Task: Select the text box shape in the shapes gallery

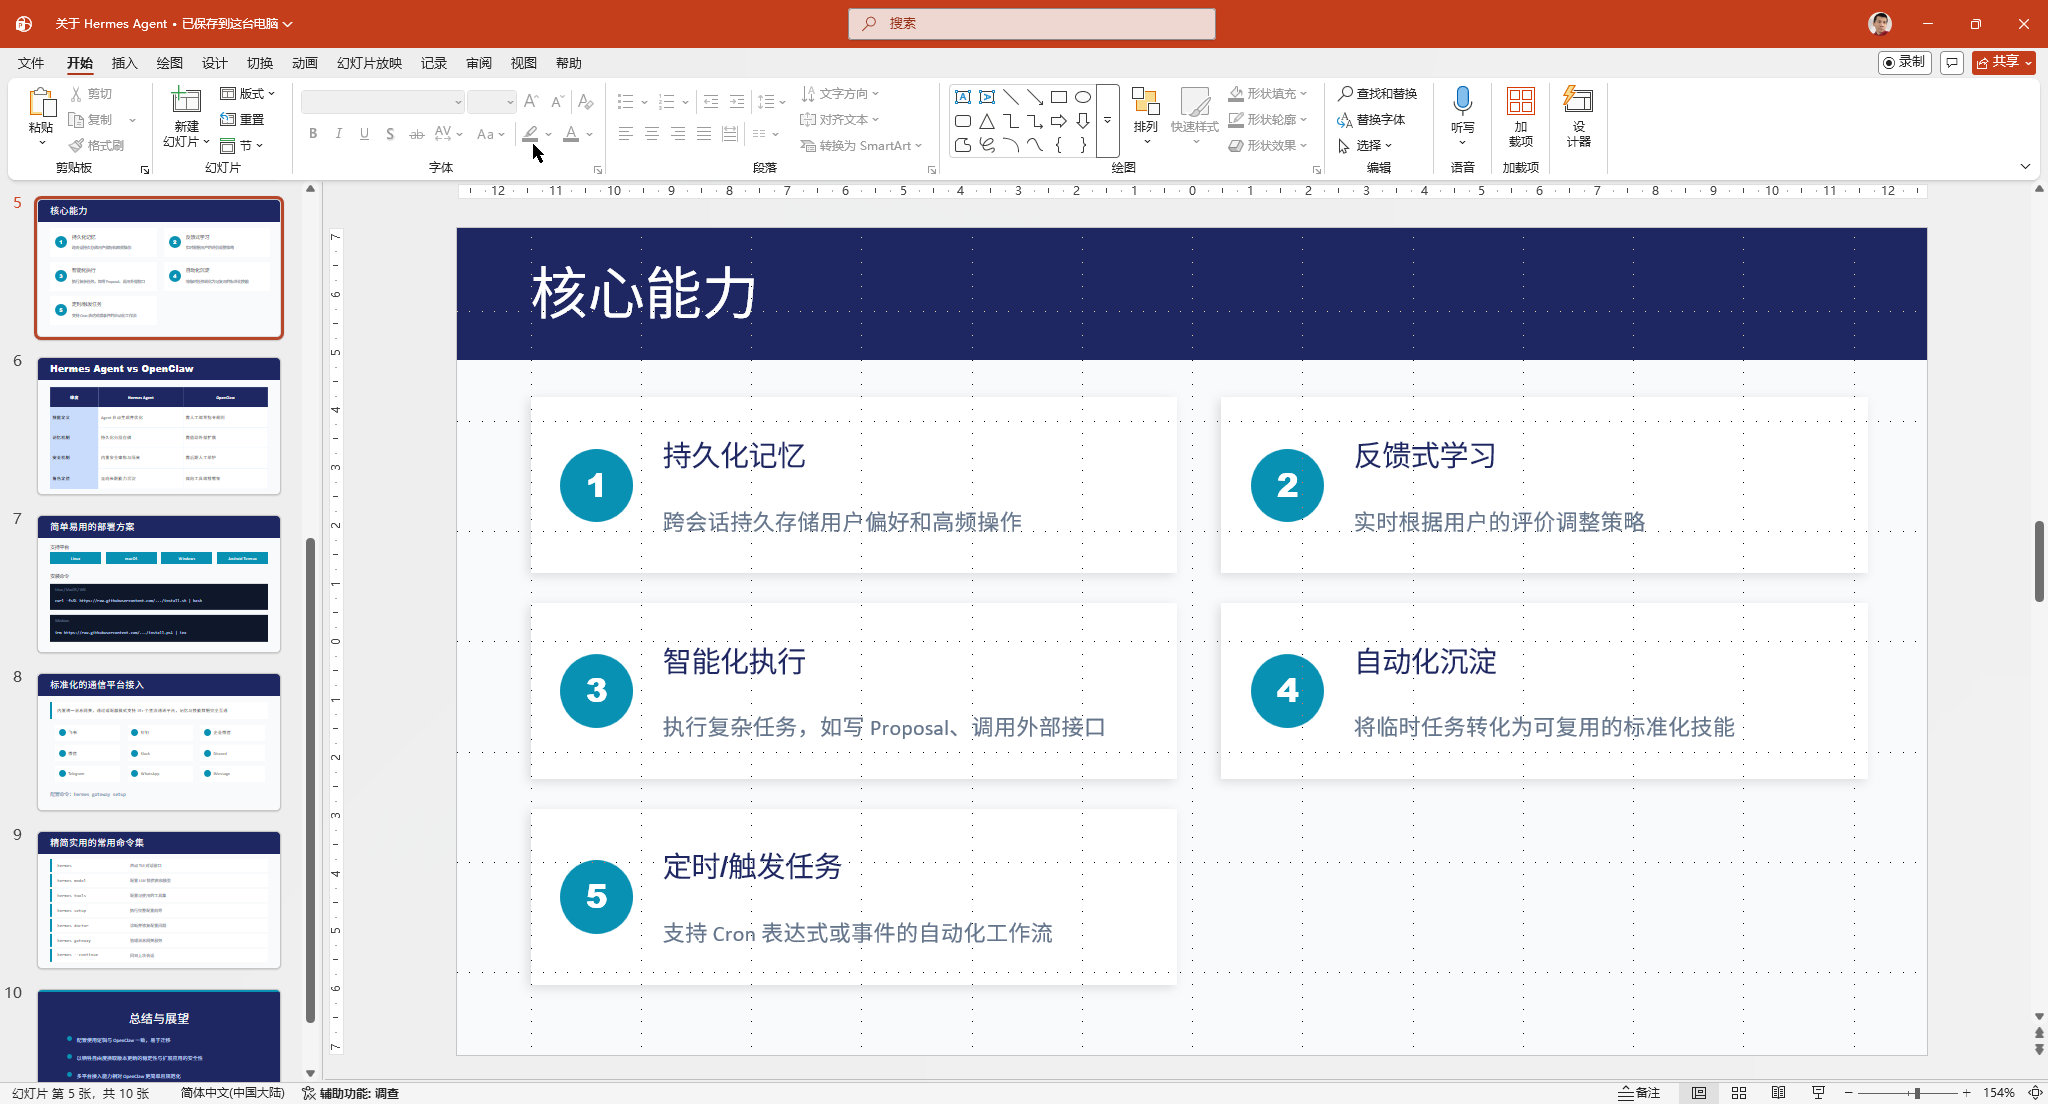Action: [963, 97]
